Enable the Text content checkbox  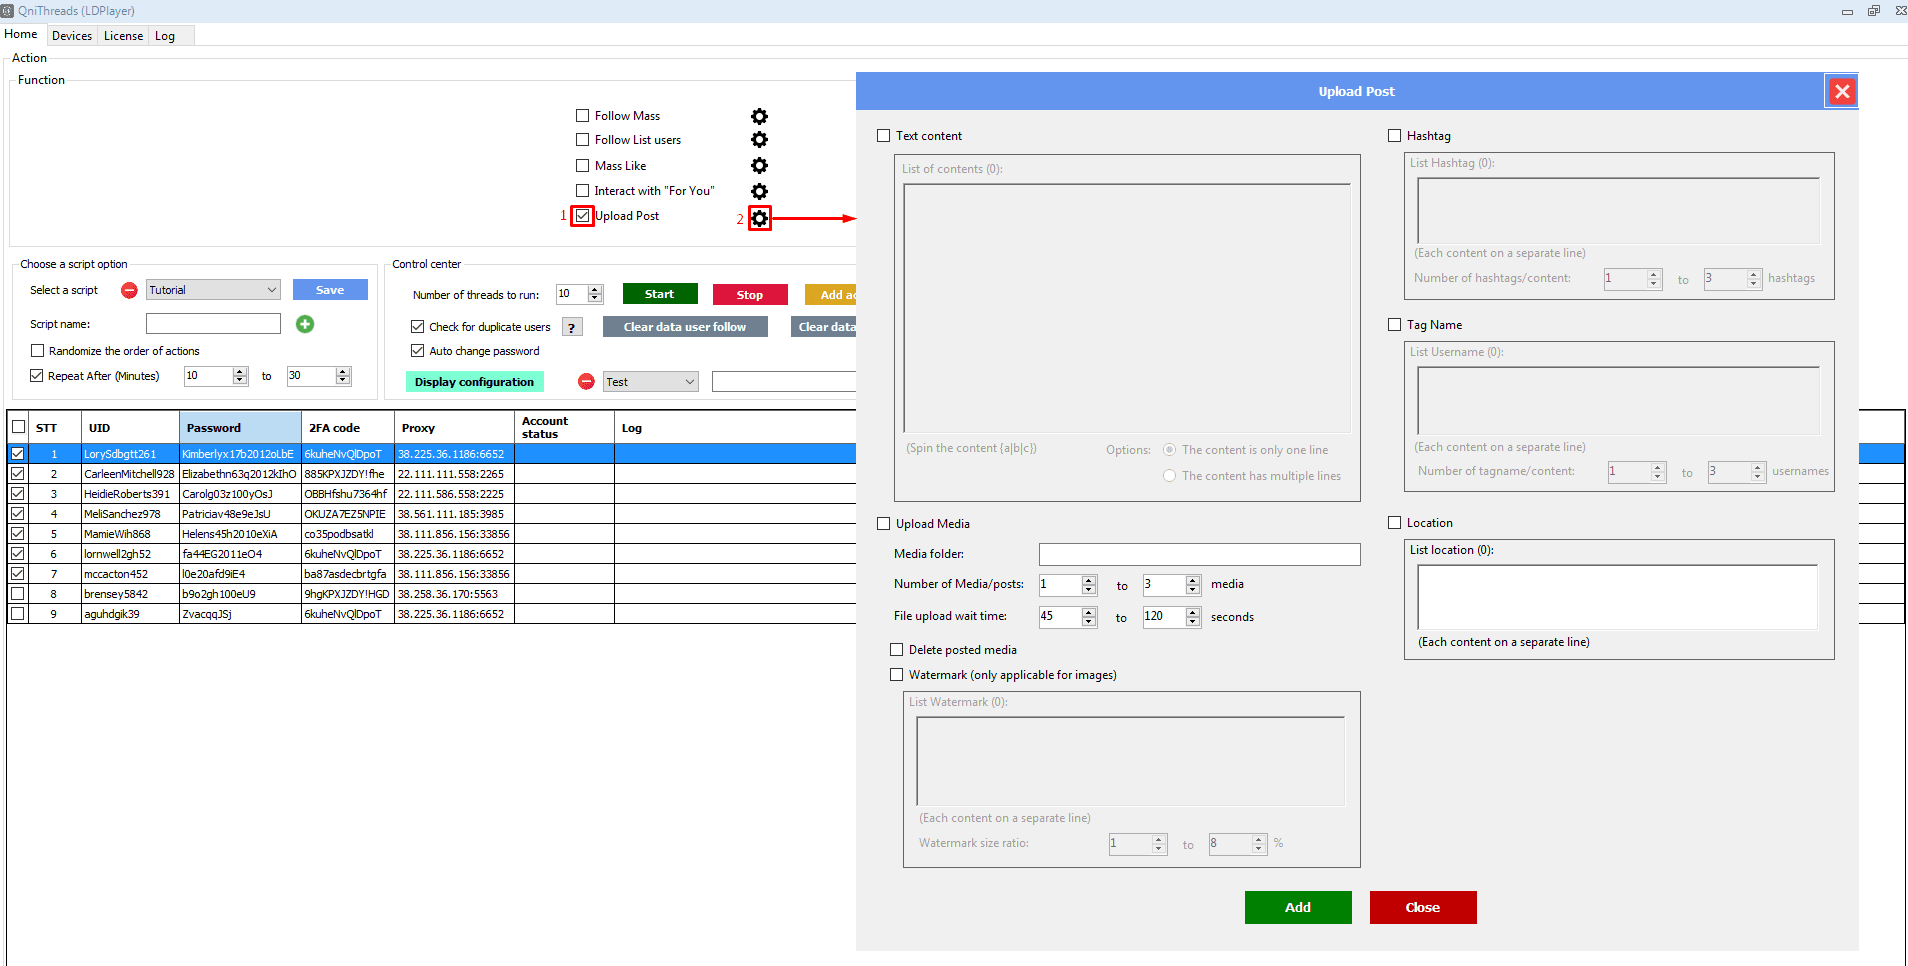click(x=883, y=136)
